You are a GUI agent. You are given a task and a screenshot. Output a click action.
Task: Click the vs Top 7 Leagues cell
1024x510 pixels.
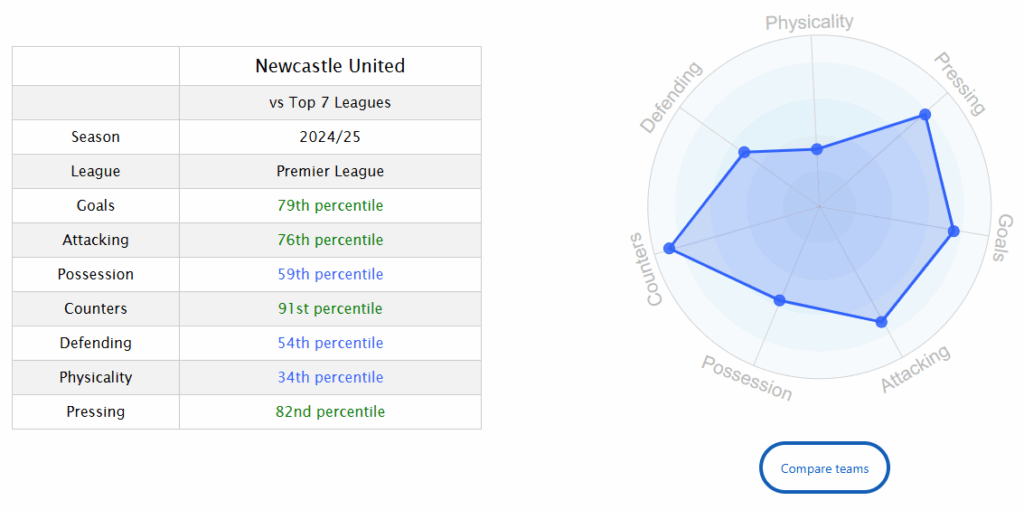[x=330, y=103]
